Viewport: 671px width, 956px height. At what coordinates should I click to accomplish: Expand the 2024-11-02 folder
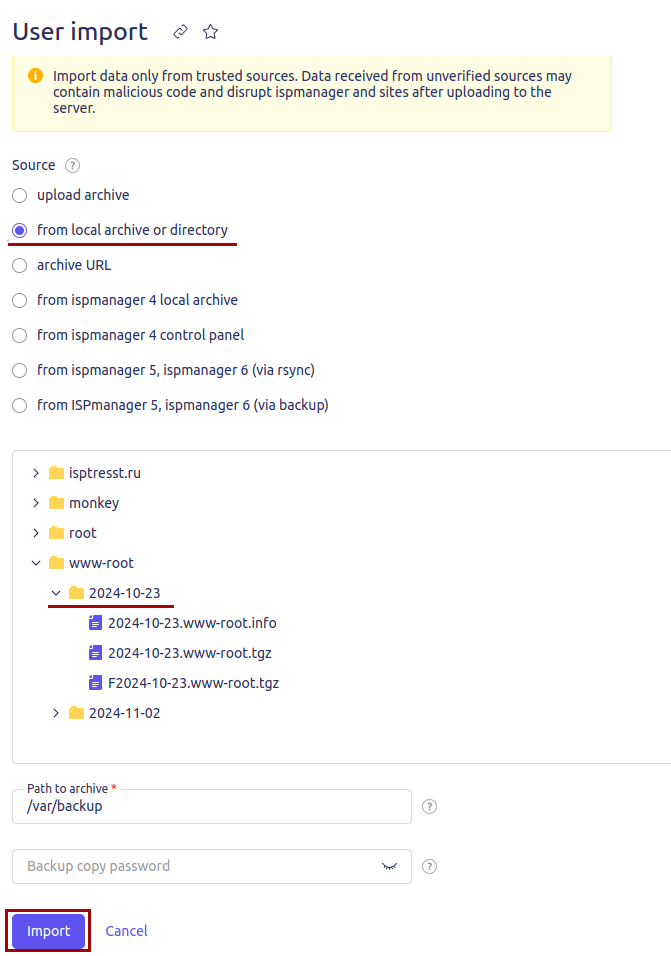pos(56,713)
